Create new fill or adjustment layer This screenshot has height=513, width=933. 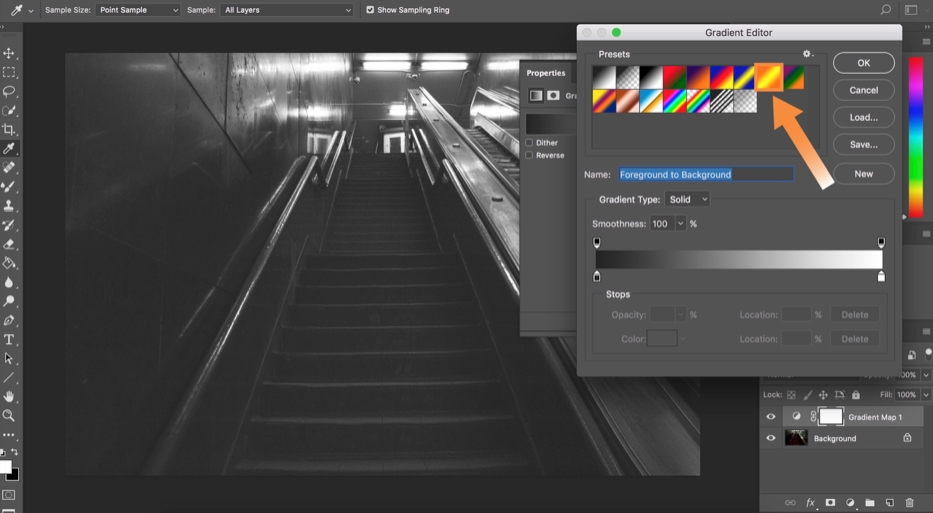tap(850, 503)
